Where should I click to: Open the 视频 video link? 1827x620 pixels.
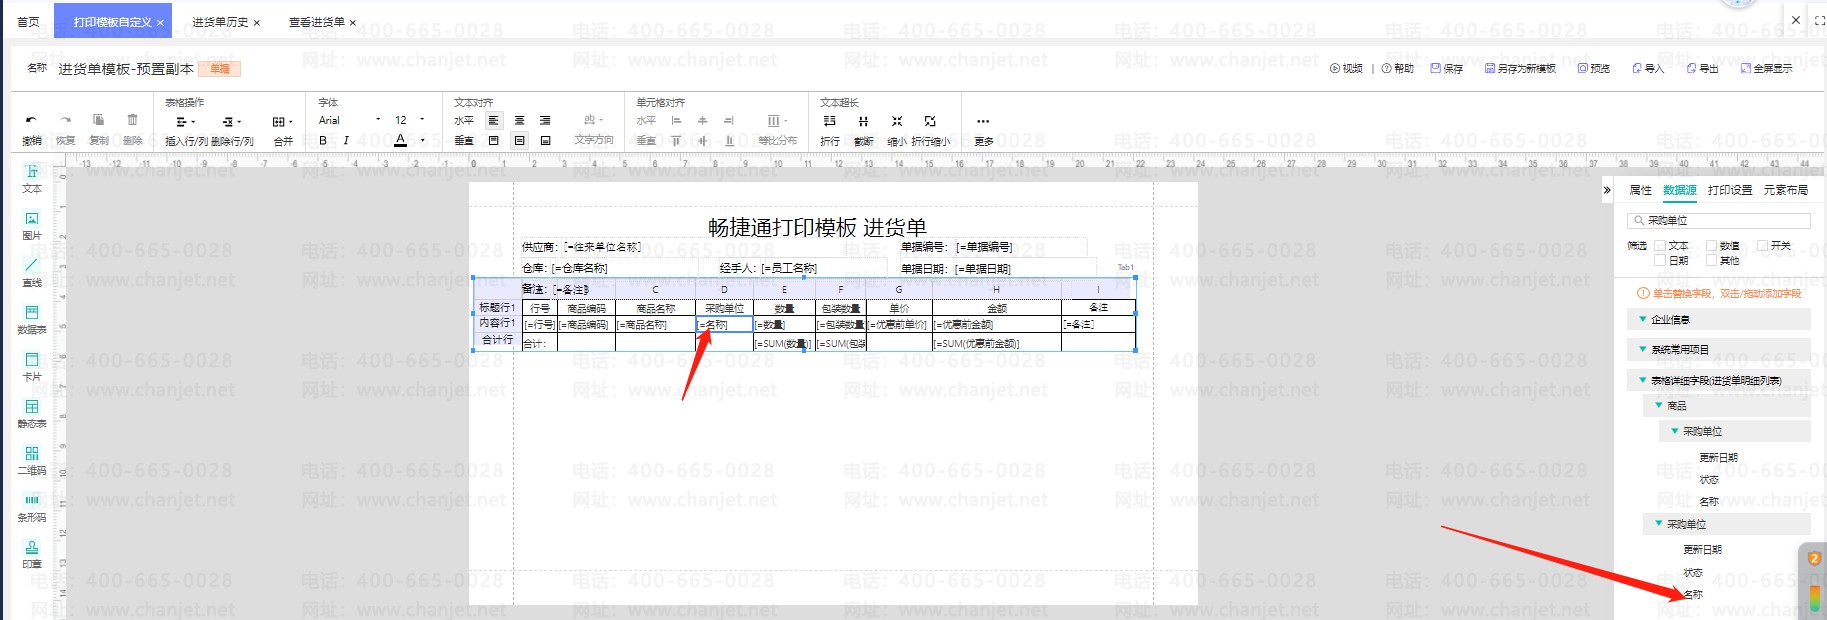tap(1346, 68)
